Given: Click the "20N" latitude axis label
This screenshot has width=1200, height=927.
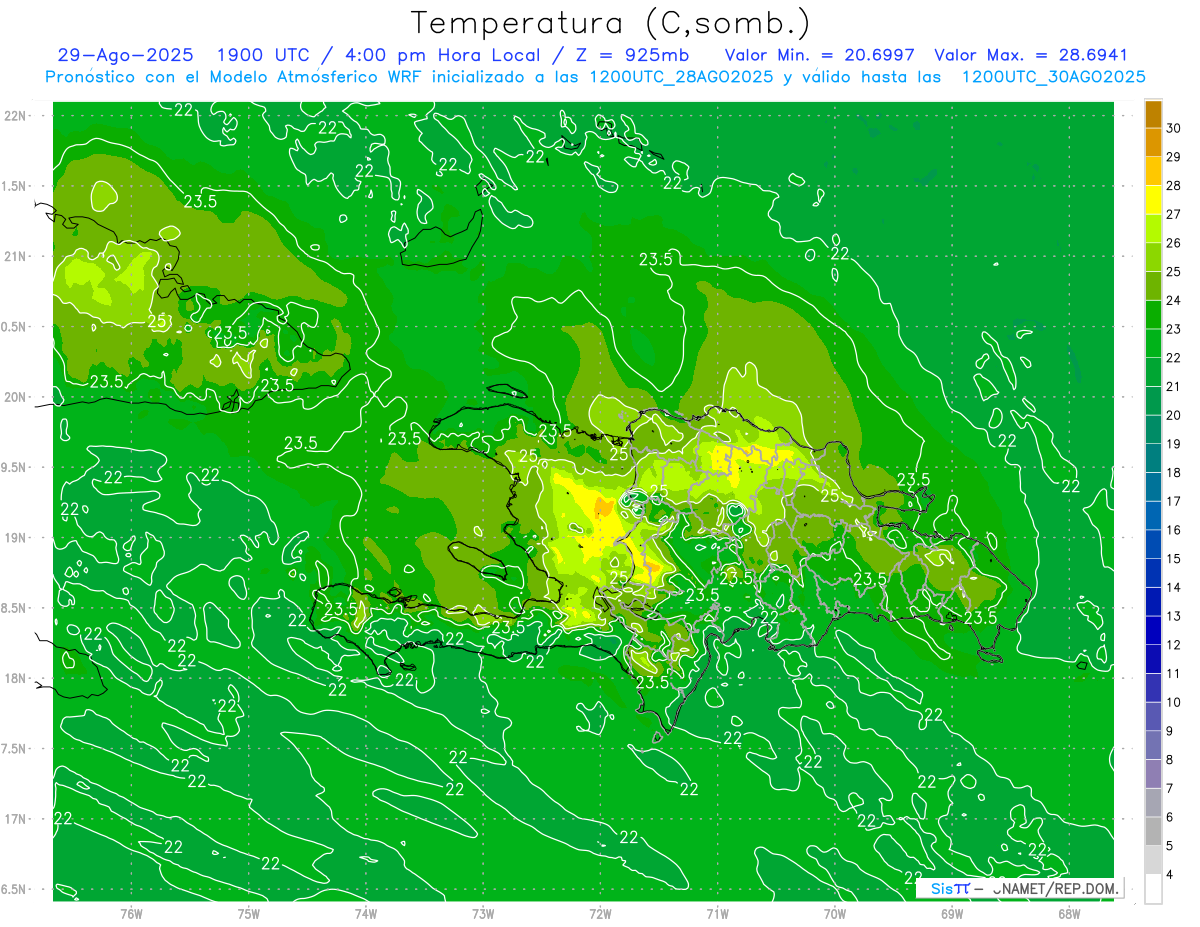Looking at the screenshot, I should 16,398.
